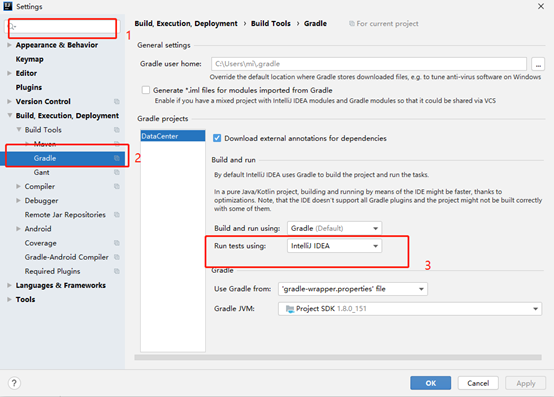Open the Run tests using dropdown
This screenshot has width=554, height=397.
click(x=334, y=246)
